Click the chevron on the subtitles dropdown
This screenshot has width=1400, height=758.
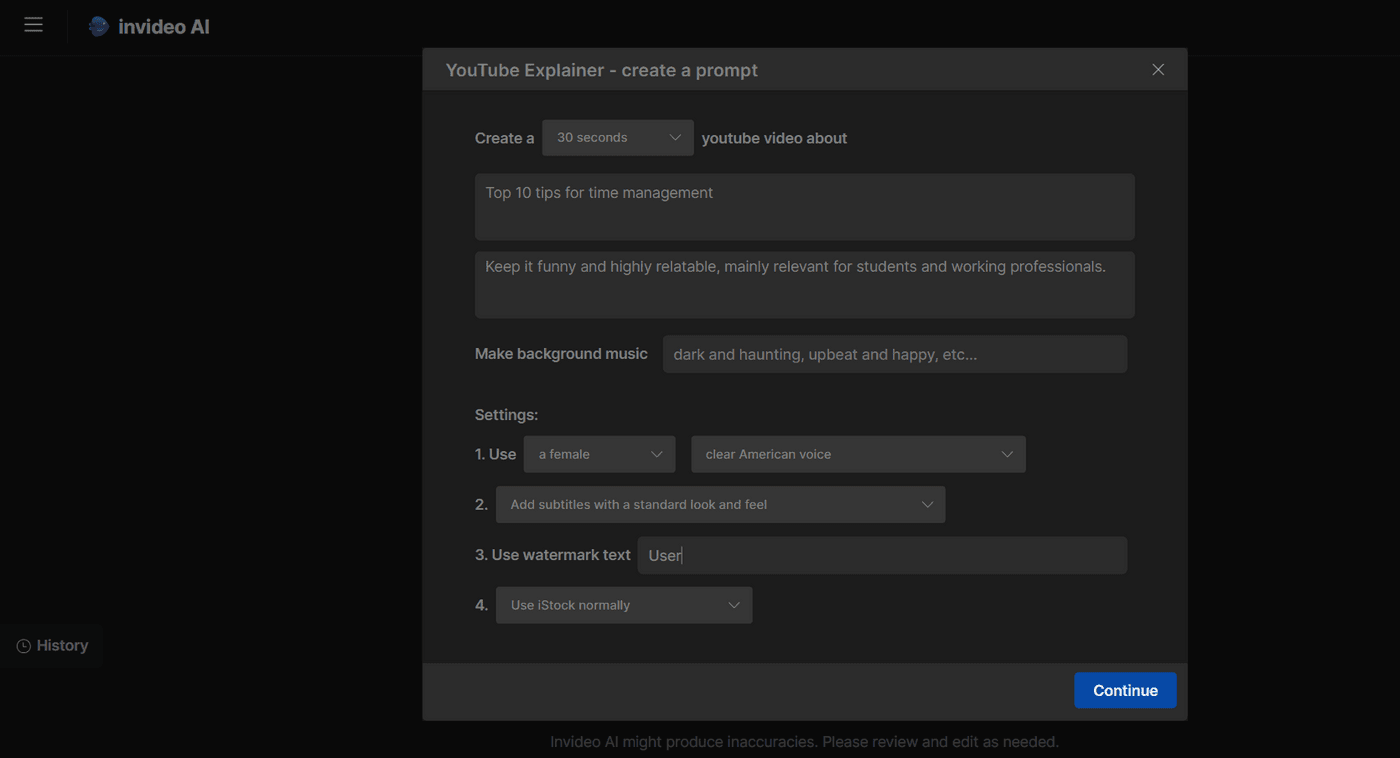coord(926,504)
